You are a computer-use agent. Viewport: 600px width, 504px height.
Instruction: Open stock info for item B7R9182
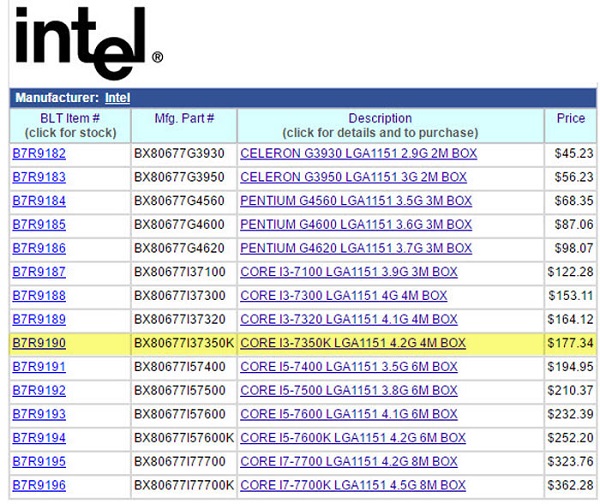[39, 153]
